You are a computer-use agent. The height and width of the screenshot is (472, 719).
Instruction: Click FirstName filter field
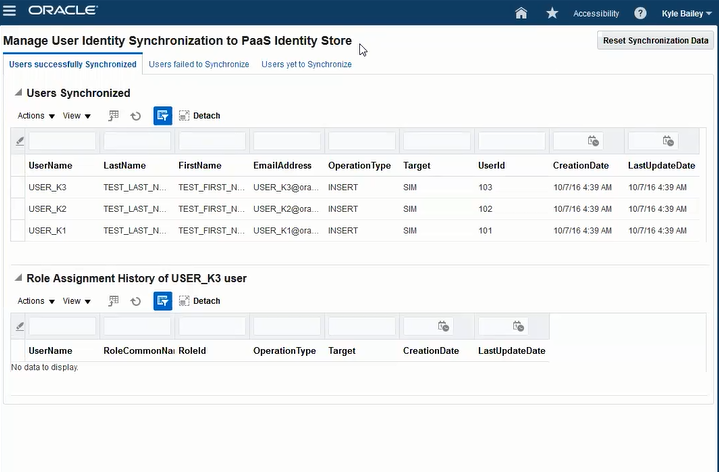212,141
